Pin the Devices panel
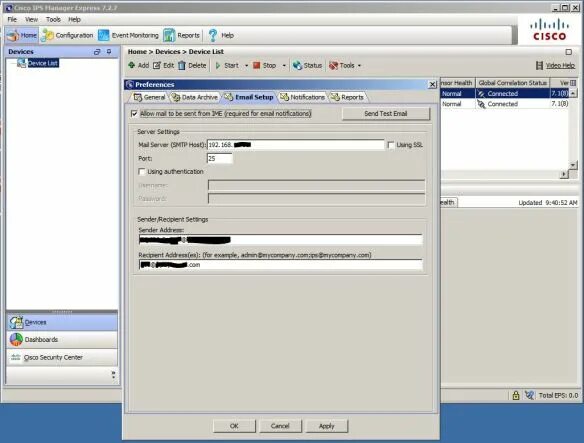This screenshot has width=584, height=443. point(109,52)
